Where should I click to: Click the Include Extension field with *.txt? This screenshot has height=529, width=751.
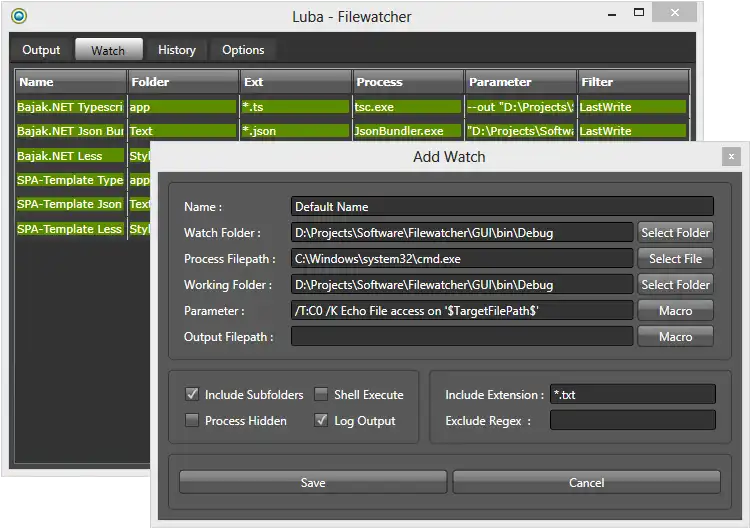coord(633,394)
